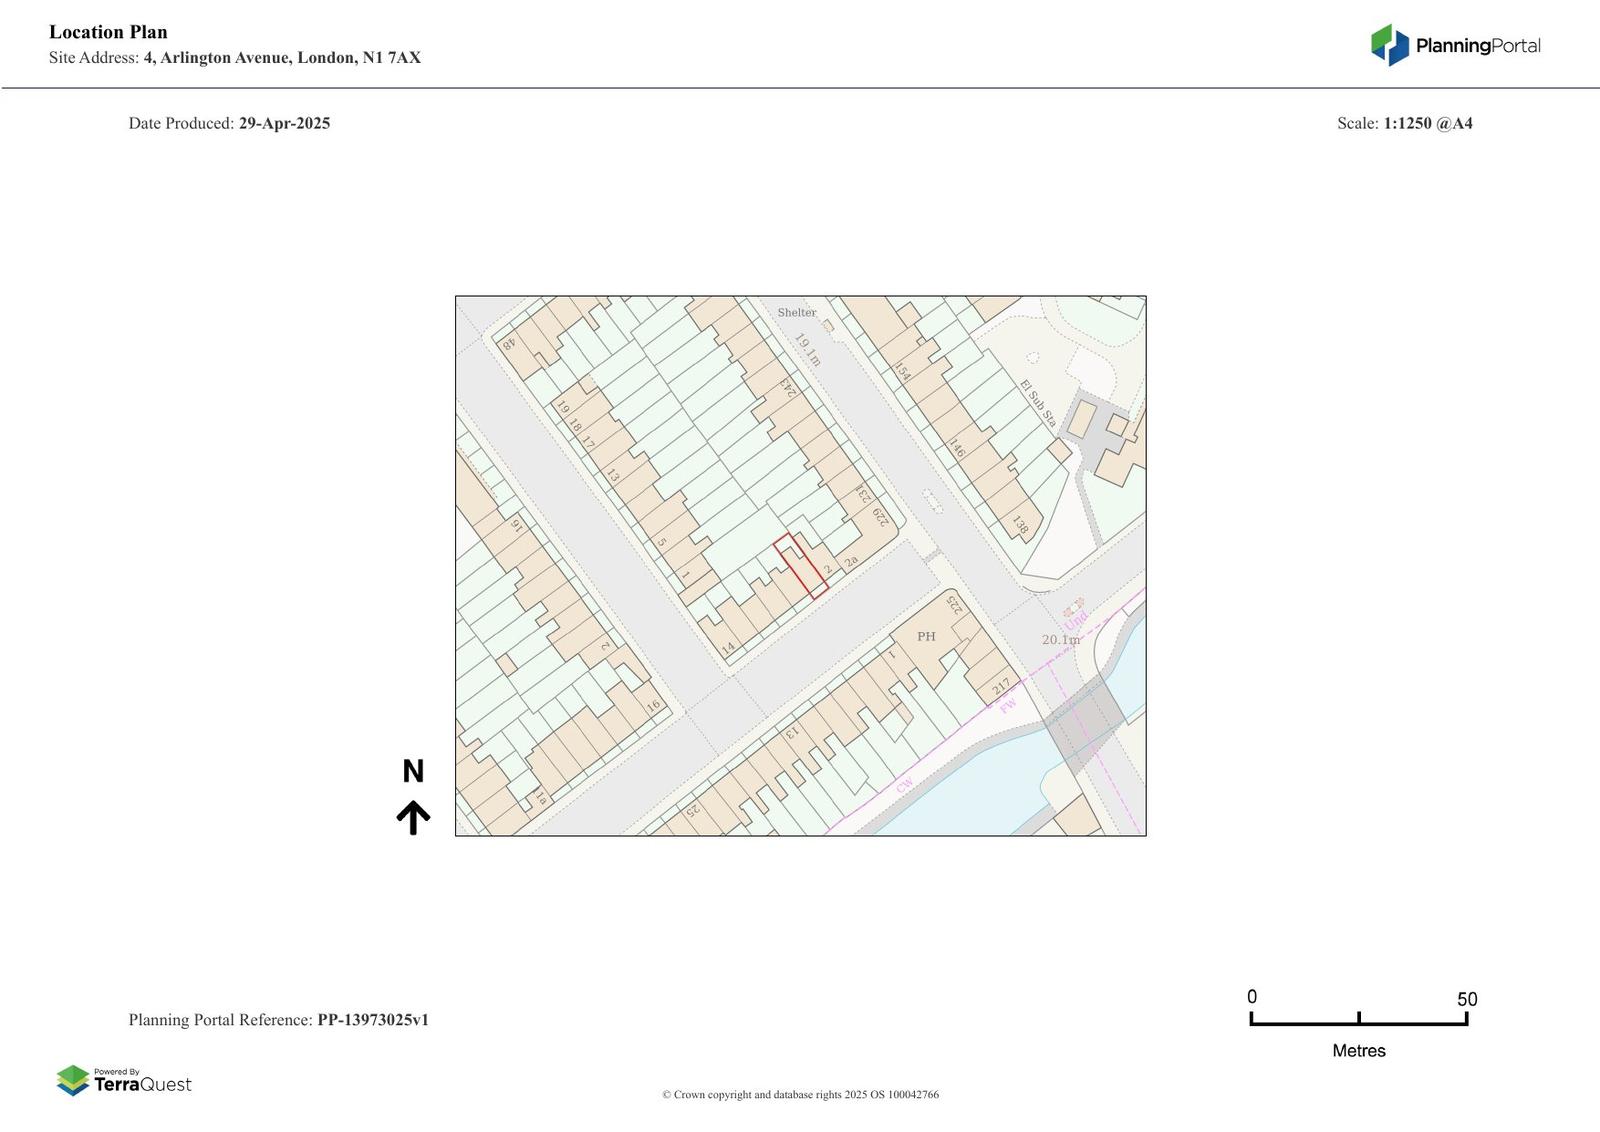The image size is (1600, 1132).
Task: Click the TerraQuest layered logo icon
Action: 73,1080
